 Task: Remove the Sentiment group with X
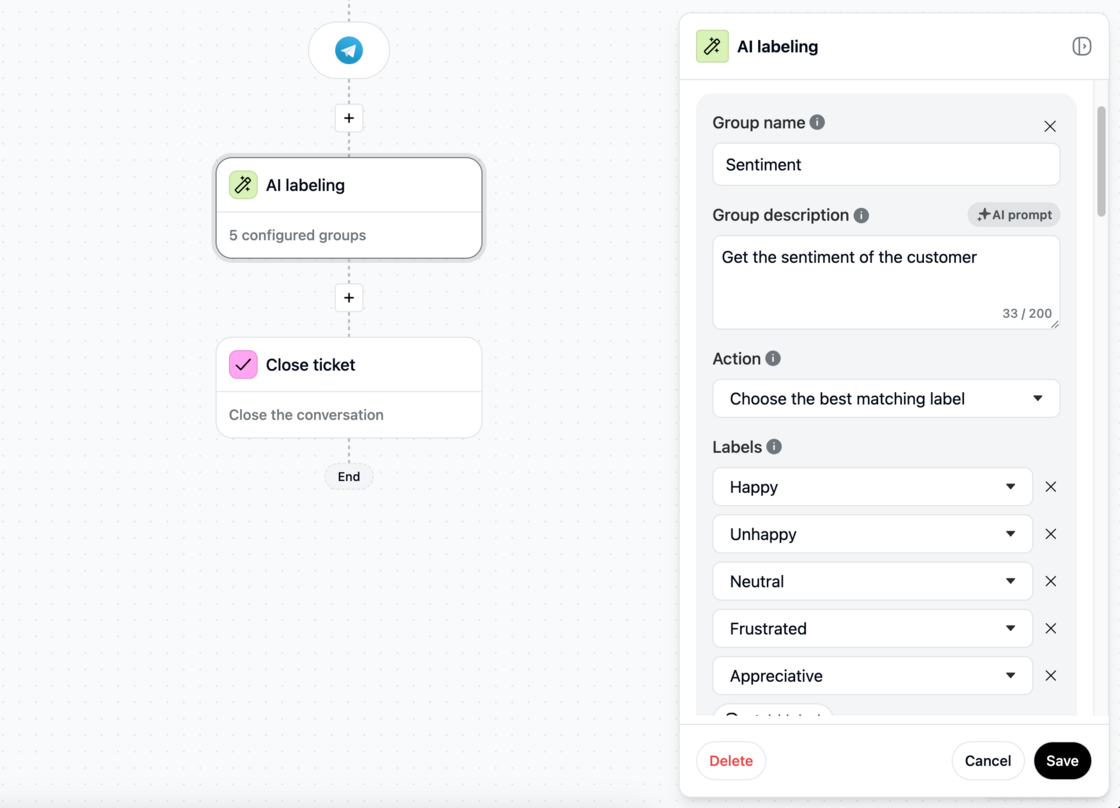click(1050, 126)
